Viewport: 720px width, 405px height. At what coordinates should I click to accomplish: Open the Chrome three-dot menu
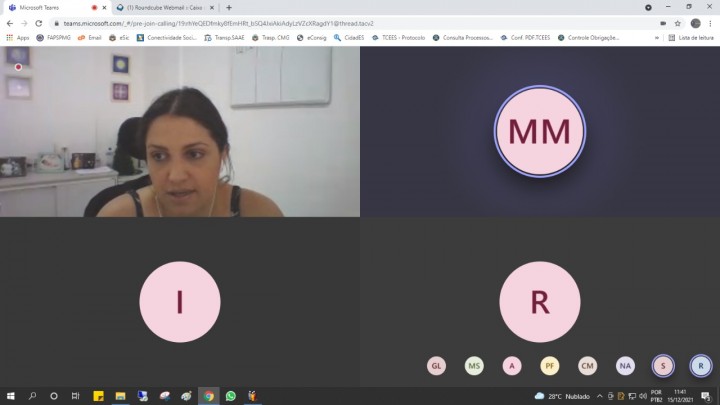point(711,23)
